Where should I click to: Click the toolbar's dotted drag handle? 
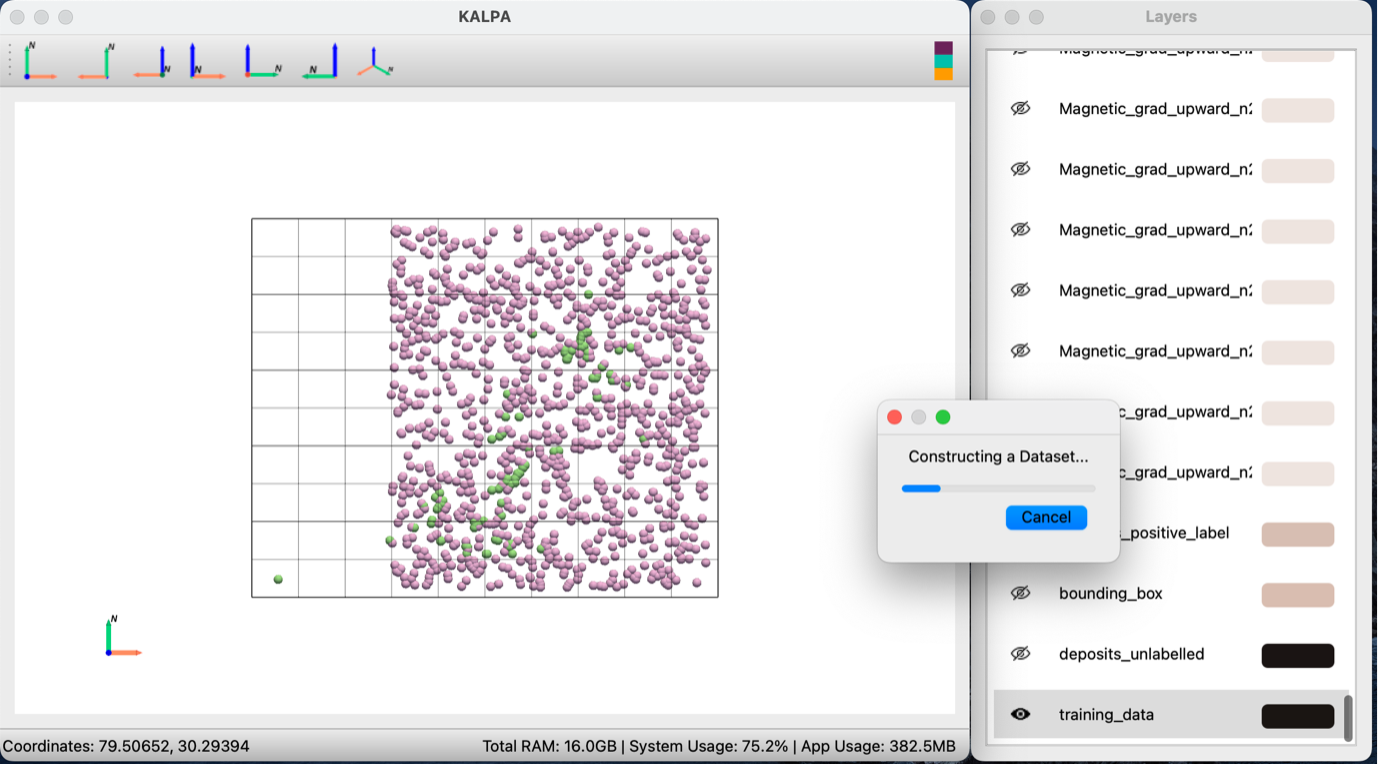coord(10,61)
